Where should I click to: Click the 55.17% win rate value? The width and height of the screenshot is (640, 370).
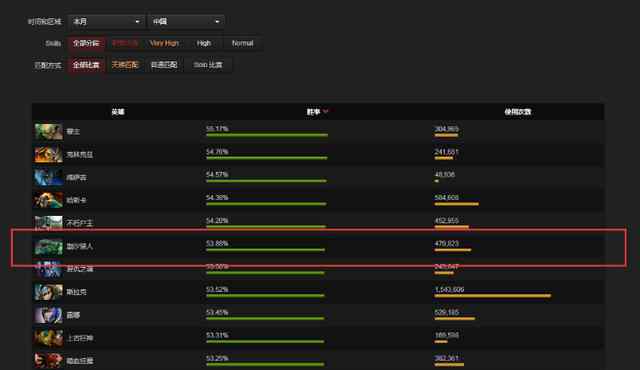click(x=217, y=129)
